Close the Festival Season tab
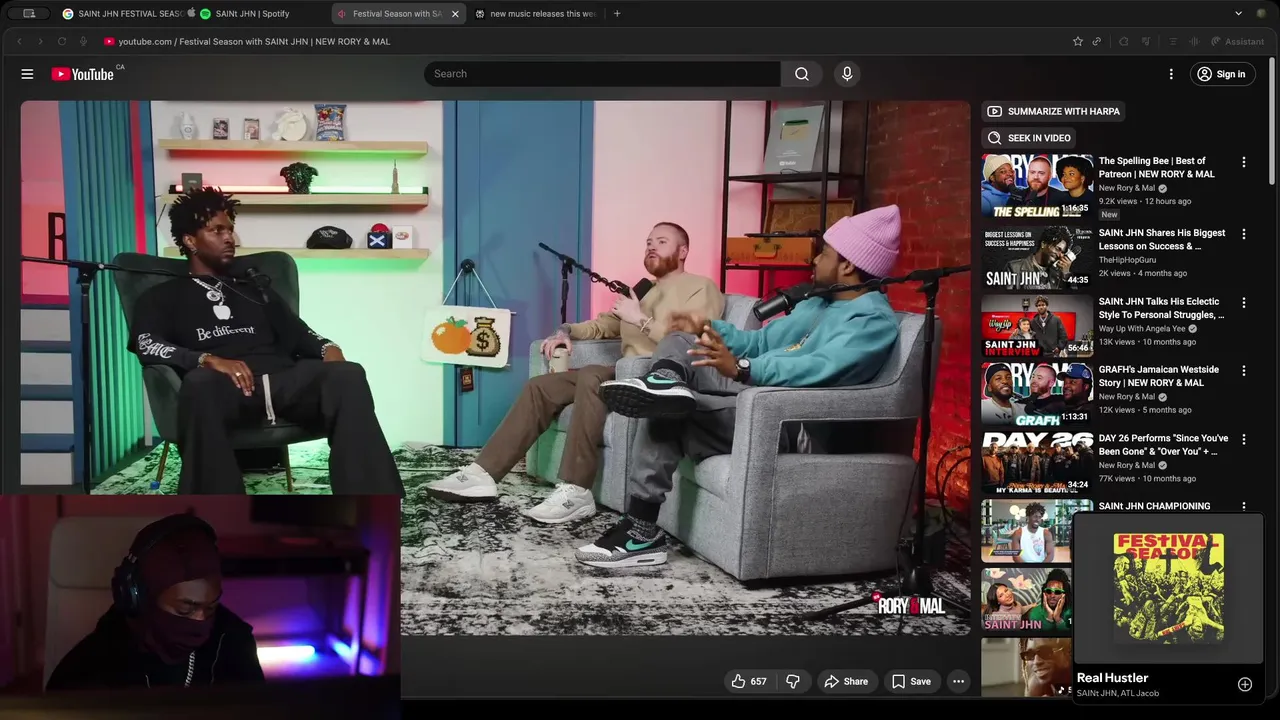This screenshot has height=720, width=1280. click(x=455, y=14)
